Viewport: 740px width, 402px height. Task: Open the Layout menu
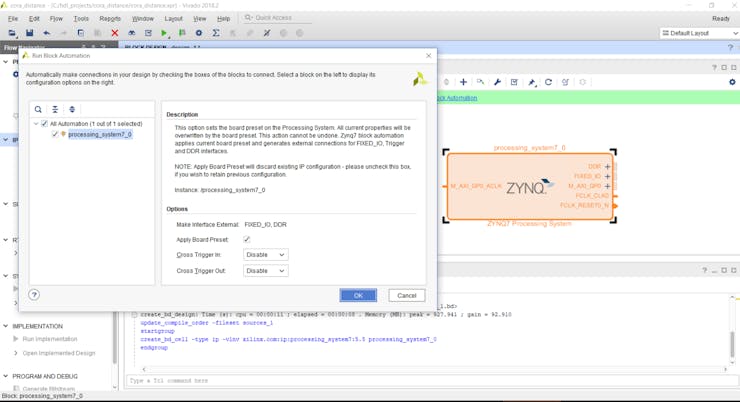click(x=173, y=18)
